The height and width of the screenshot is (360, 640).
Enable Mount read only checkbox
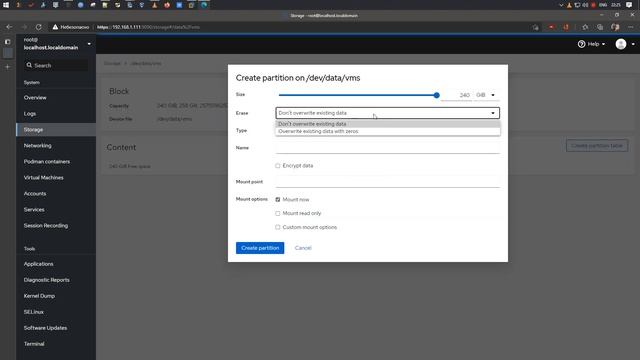click(x=278, y=213)
